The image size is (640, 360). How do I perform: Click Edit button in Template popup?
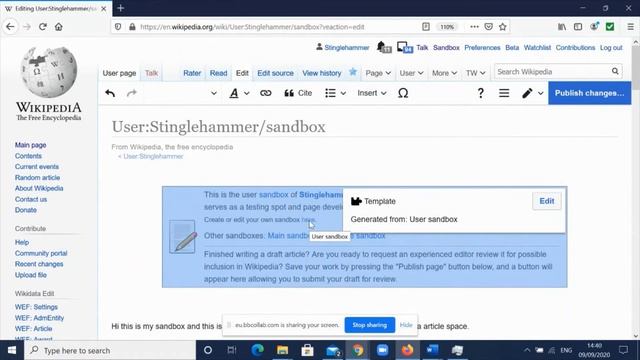pos(547,201)
